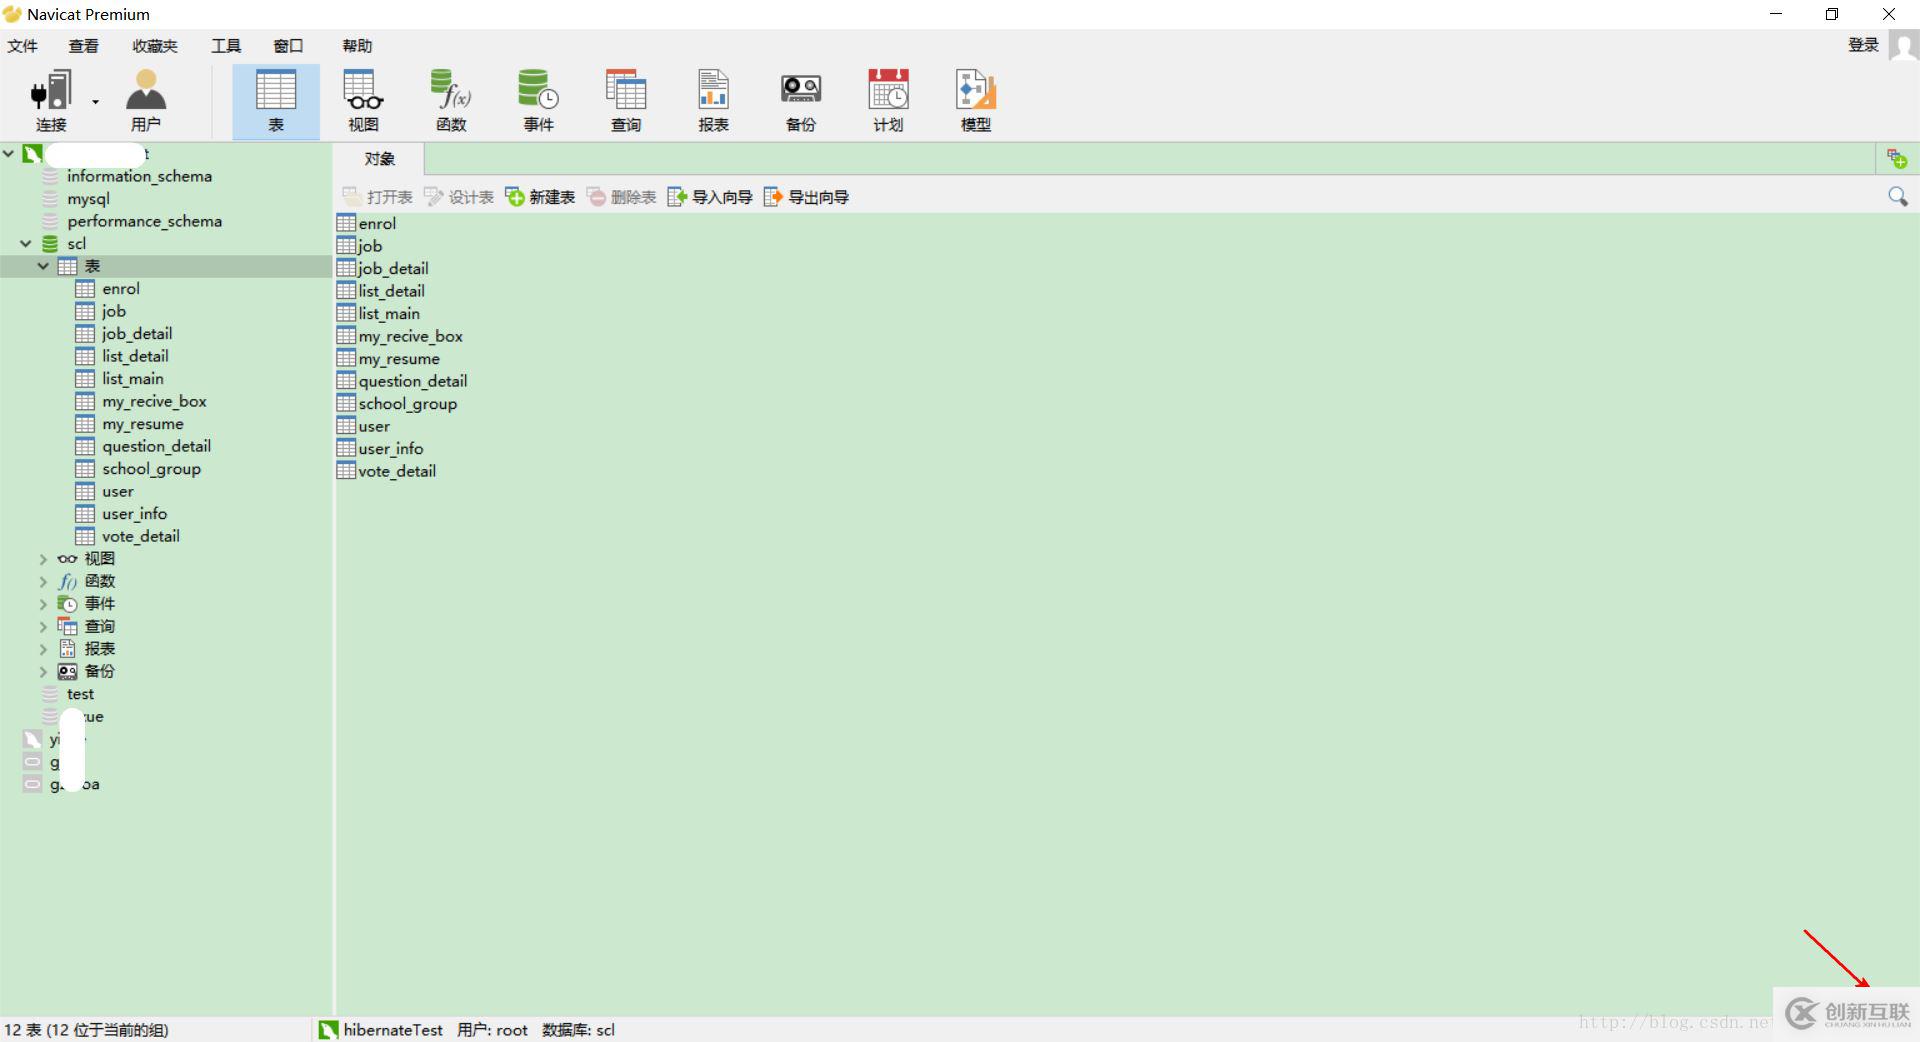Click '用户: root' in status bar
Viewport: 1920px width, 1042px height.
492,1030
